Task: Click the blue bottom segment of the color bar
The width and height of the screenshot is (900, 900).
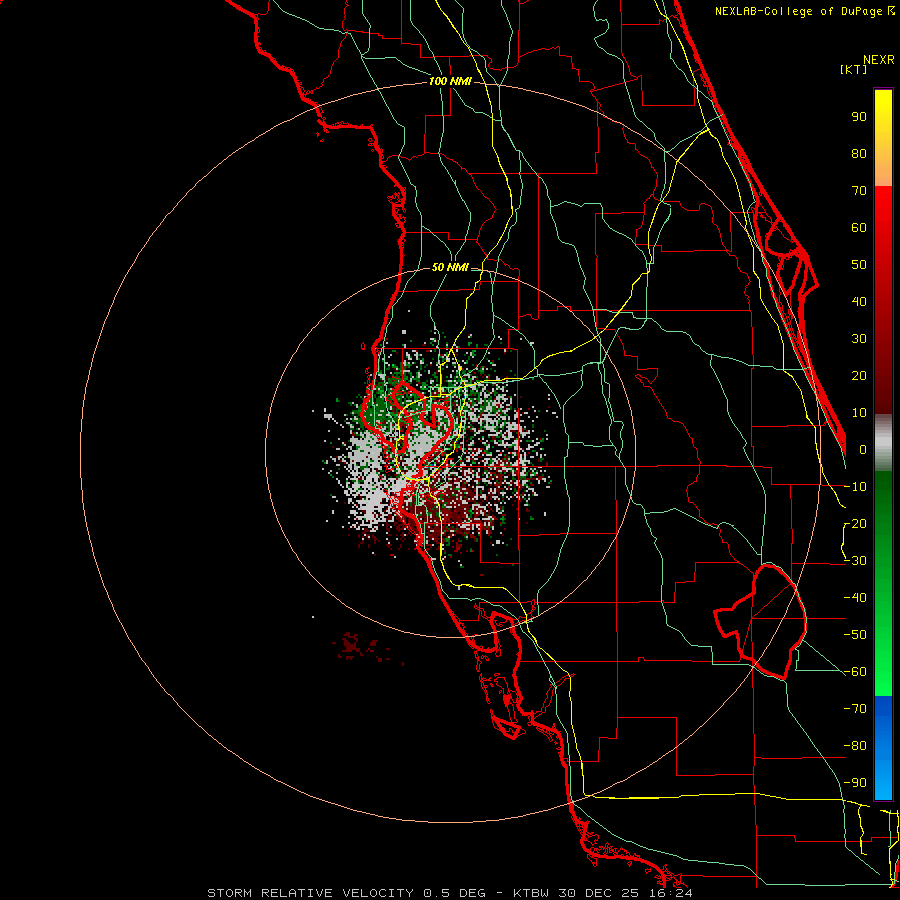Action: click(883, 748)
